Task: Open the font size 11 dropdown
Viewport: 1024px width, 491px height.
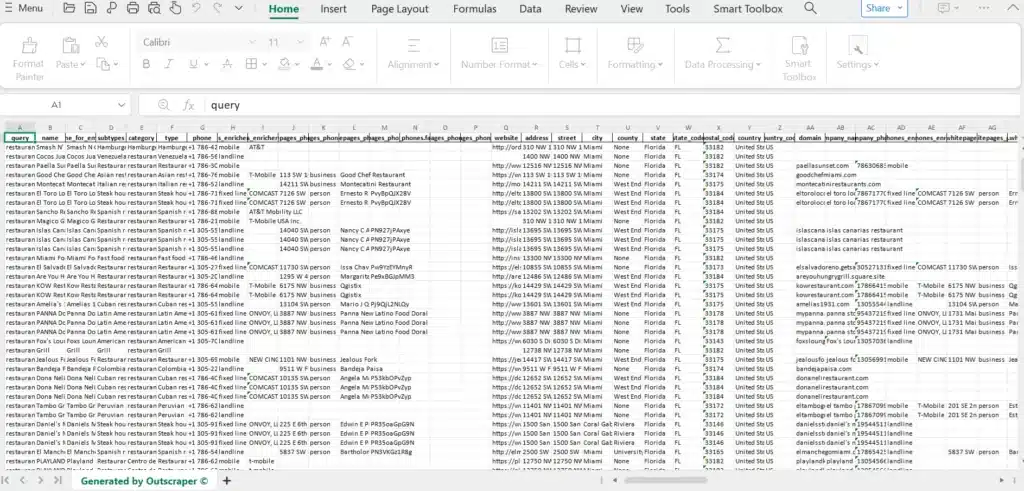Action: [300, 42]
